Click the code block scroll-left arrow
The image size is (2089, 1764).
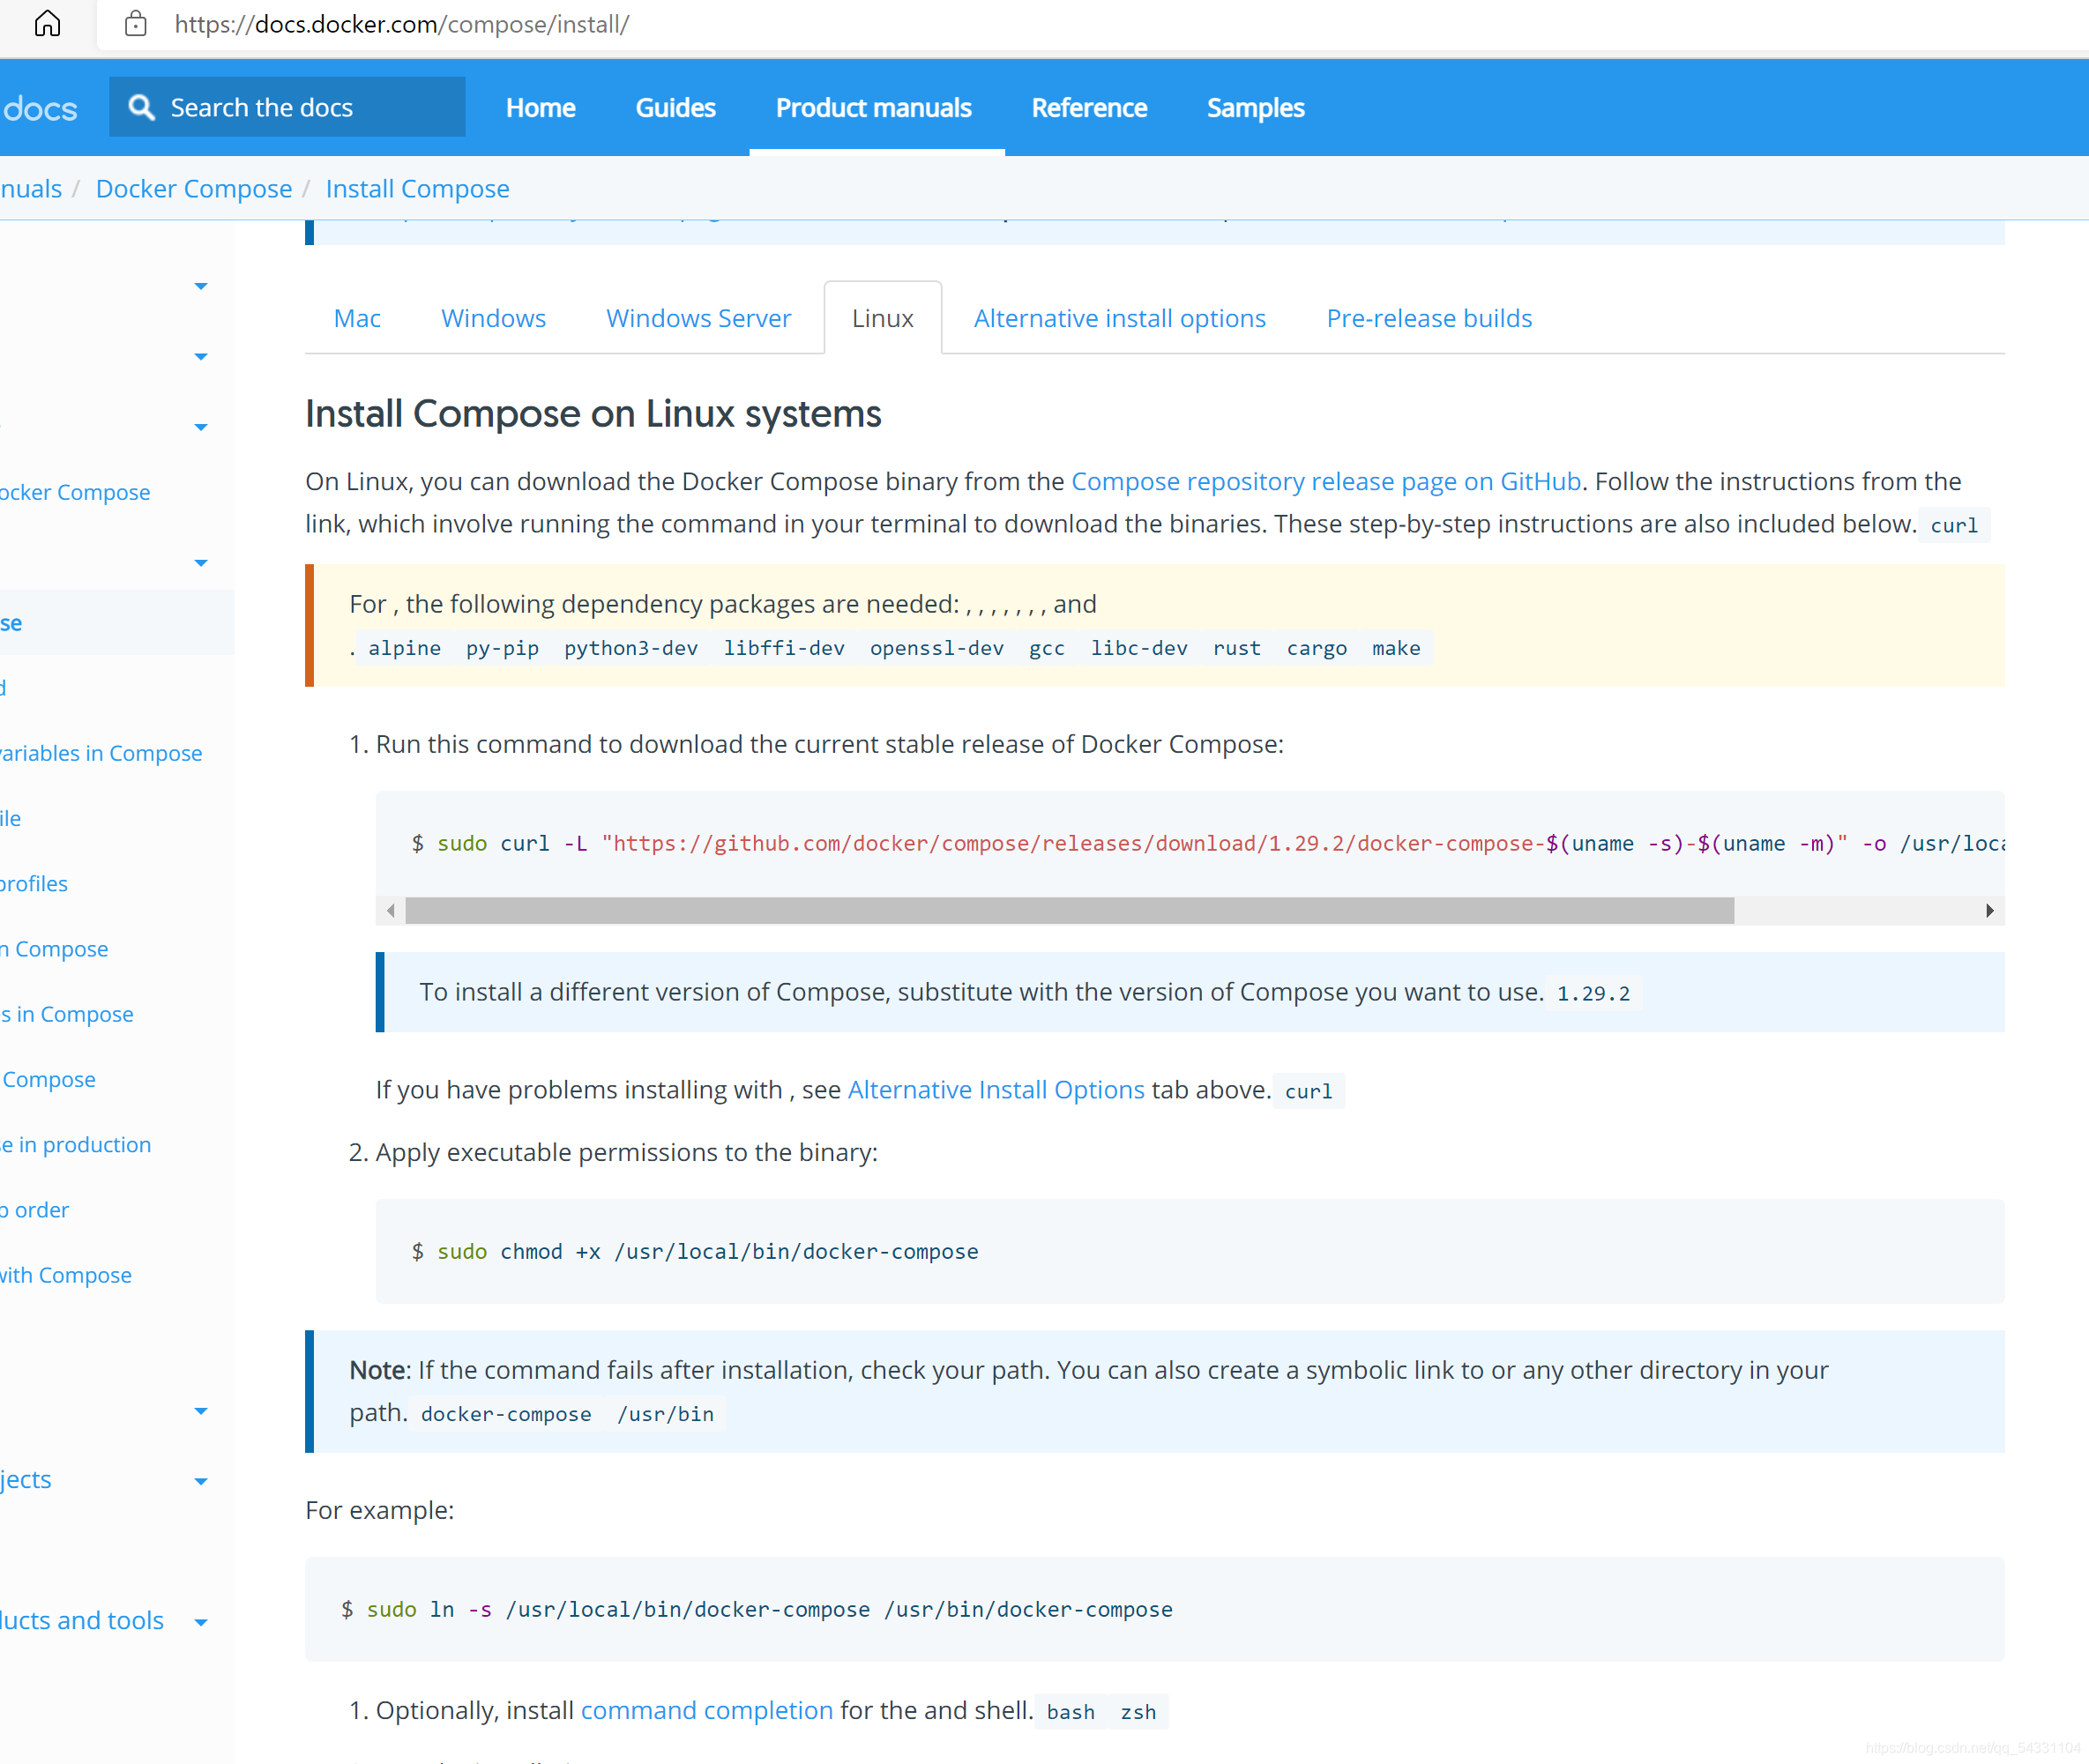coord(391,910)
